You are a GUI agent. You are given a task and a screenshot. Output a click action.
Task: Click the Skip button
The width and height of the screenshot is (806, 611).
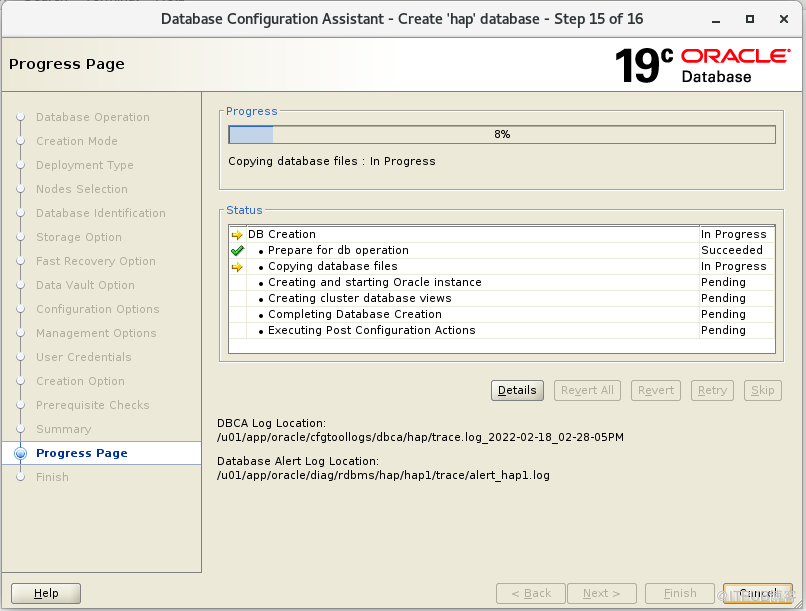[x=763, y=391]
